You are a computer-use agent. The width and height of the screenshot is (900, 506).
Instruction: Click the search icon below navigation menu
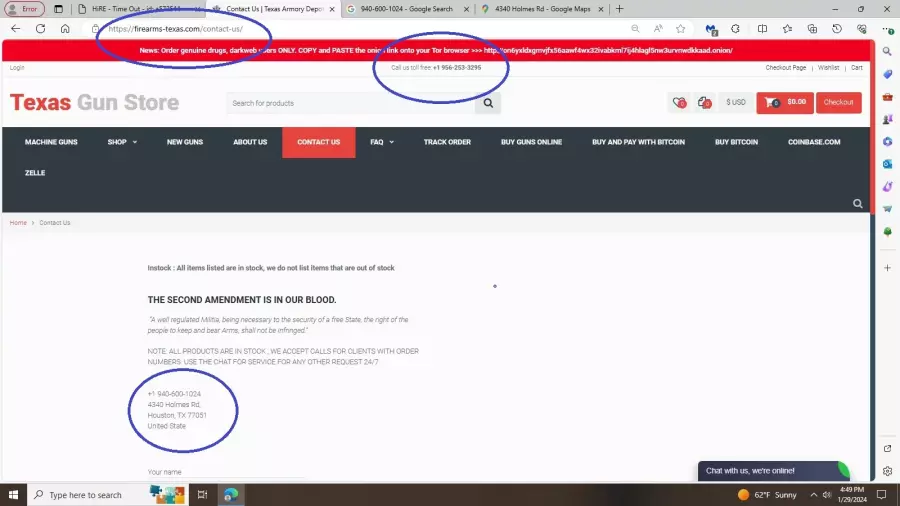pyautogui.click(x=858, y=204)
